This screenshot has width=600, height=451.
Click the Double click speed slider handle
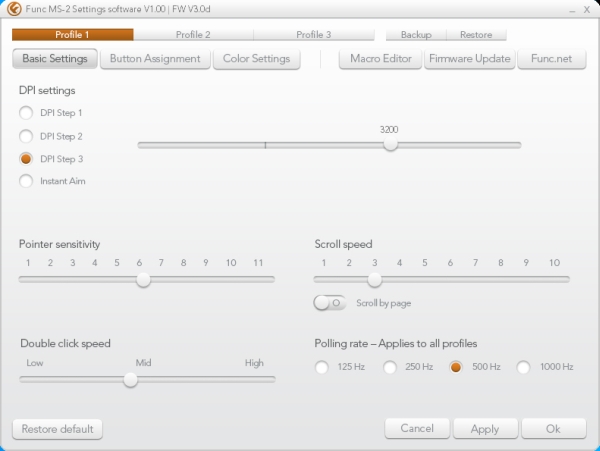[130, 380]
